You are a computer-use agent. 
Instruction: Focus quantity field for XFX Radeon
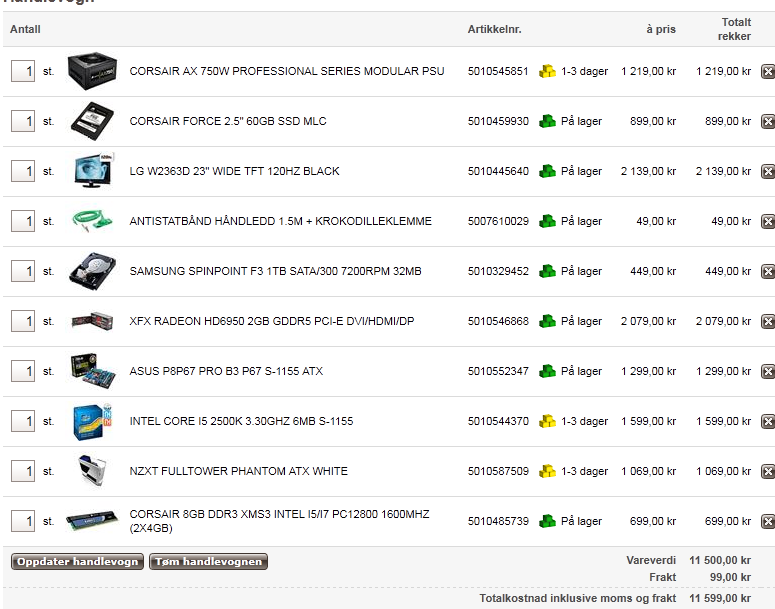pos(23,321)
